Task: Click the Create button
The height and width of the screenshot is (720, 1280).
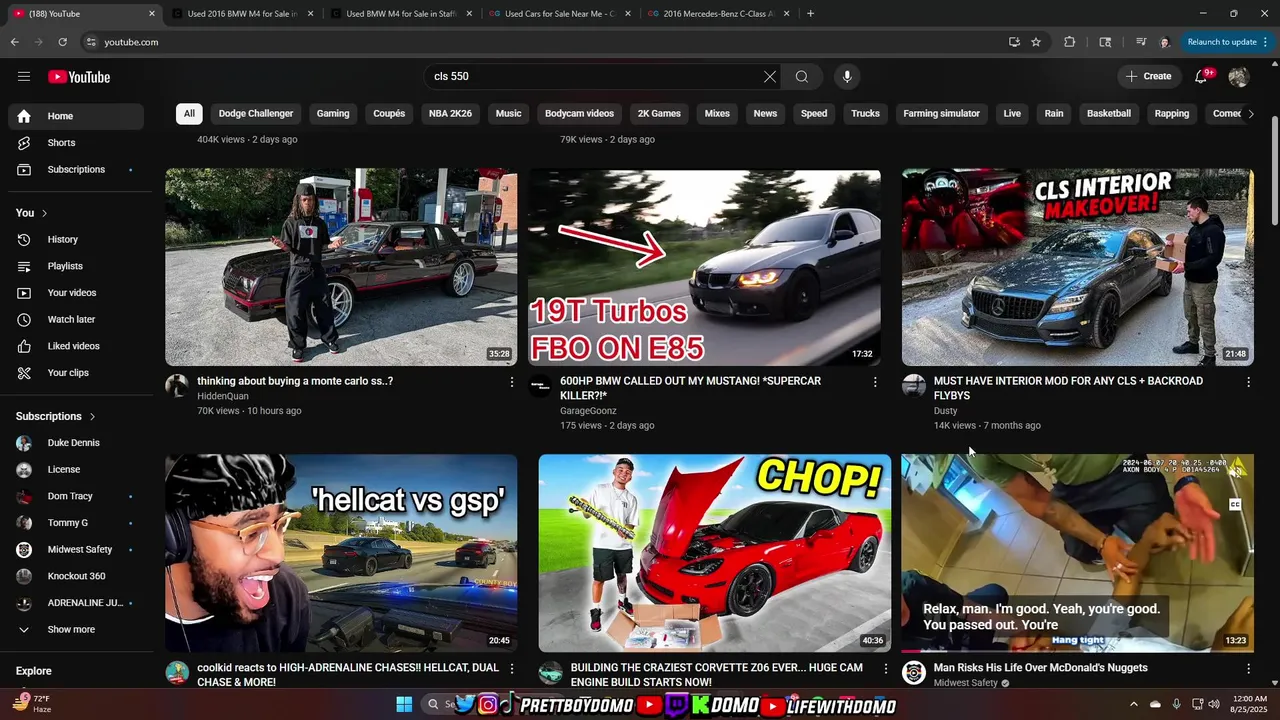Action: [x=1149, y=77]
